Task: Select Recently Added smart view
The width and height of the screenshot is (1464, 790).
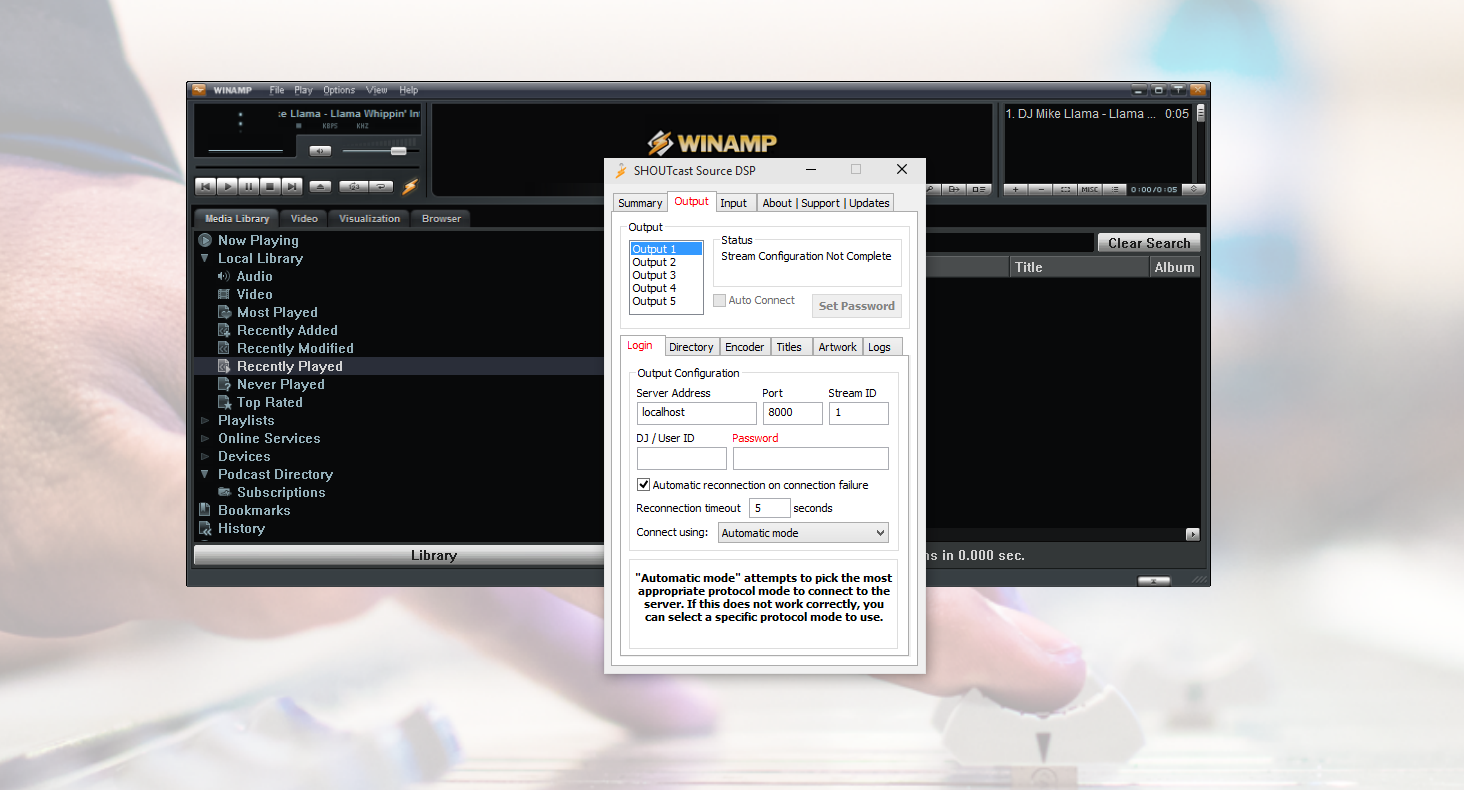Action: (287, 330)
